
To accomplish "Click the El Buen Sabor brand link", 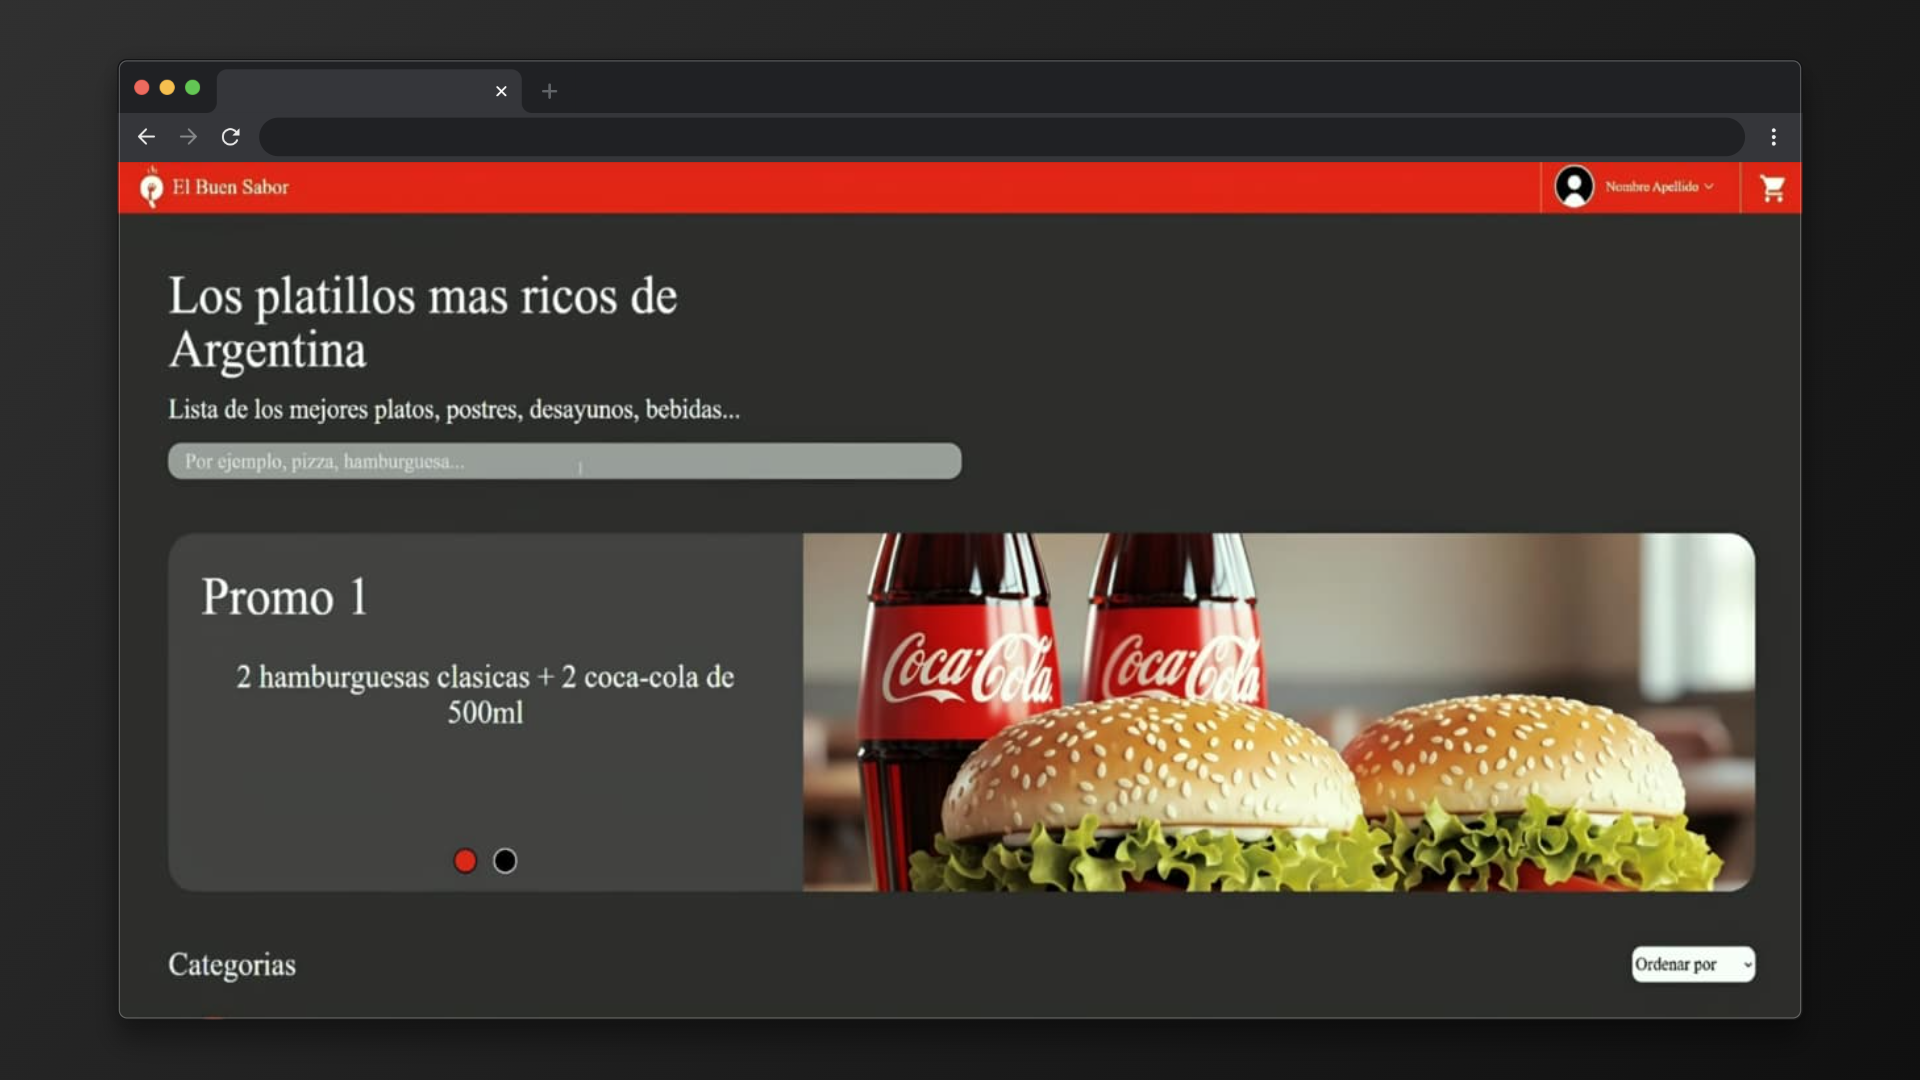I will (x=230, y=187).
